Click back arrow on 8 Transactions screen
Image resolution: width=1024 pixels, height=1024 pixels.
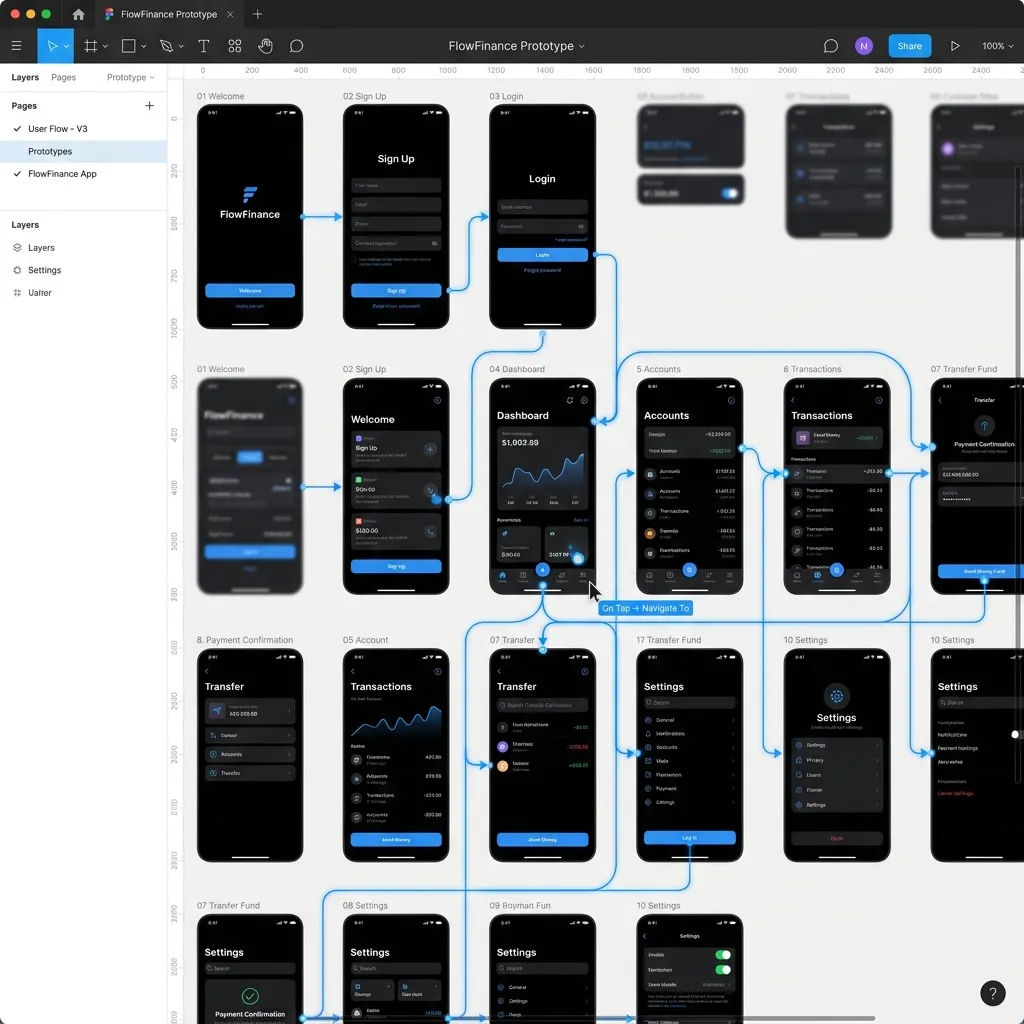[x=793, y=400]
